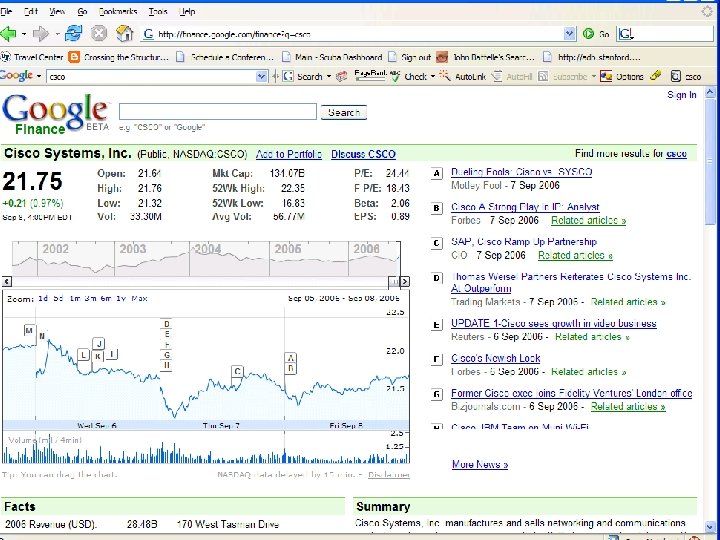
Task: Open the Crossing the Structur... Blogger bookmark
Action: pyautogui.click(x=118, y=57)
